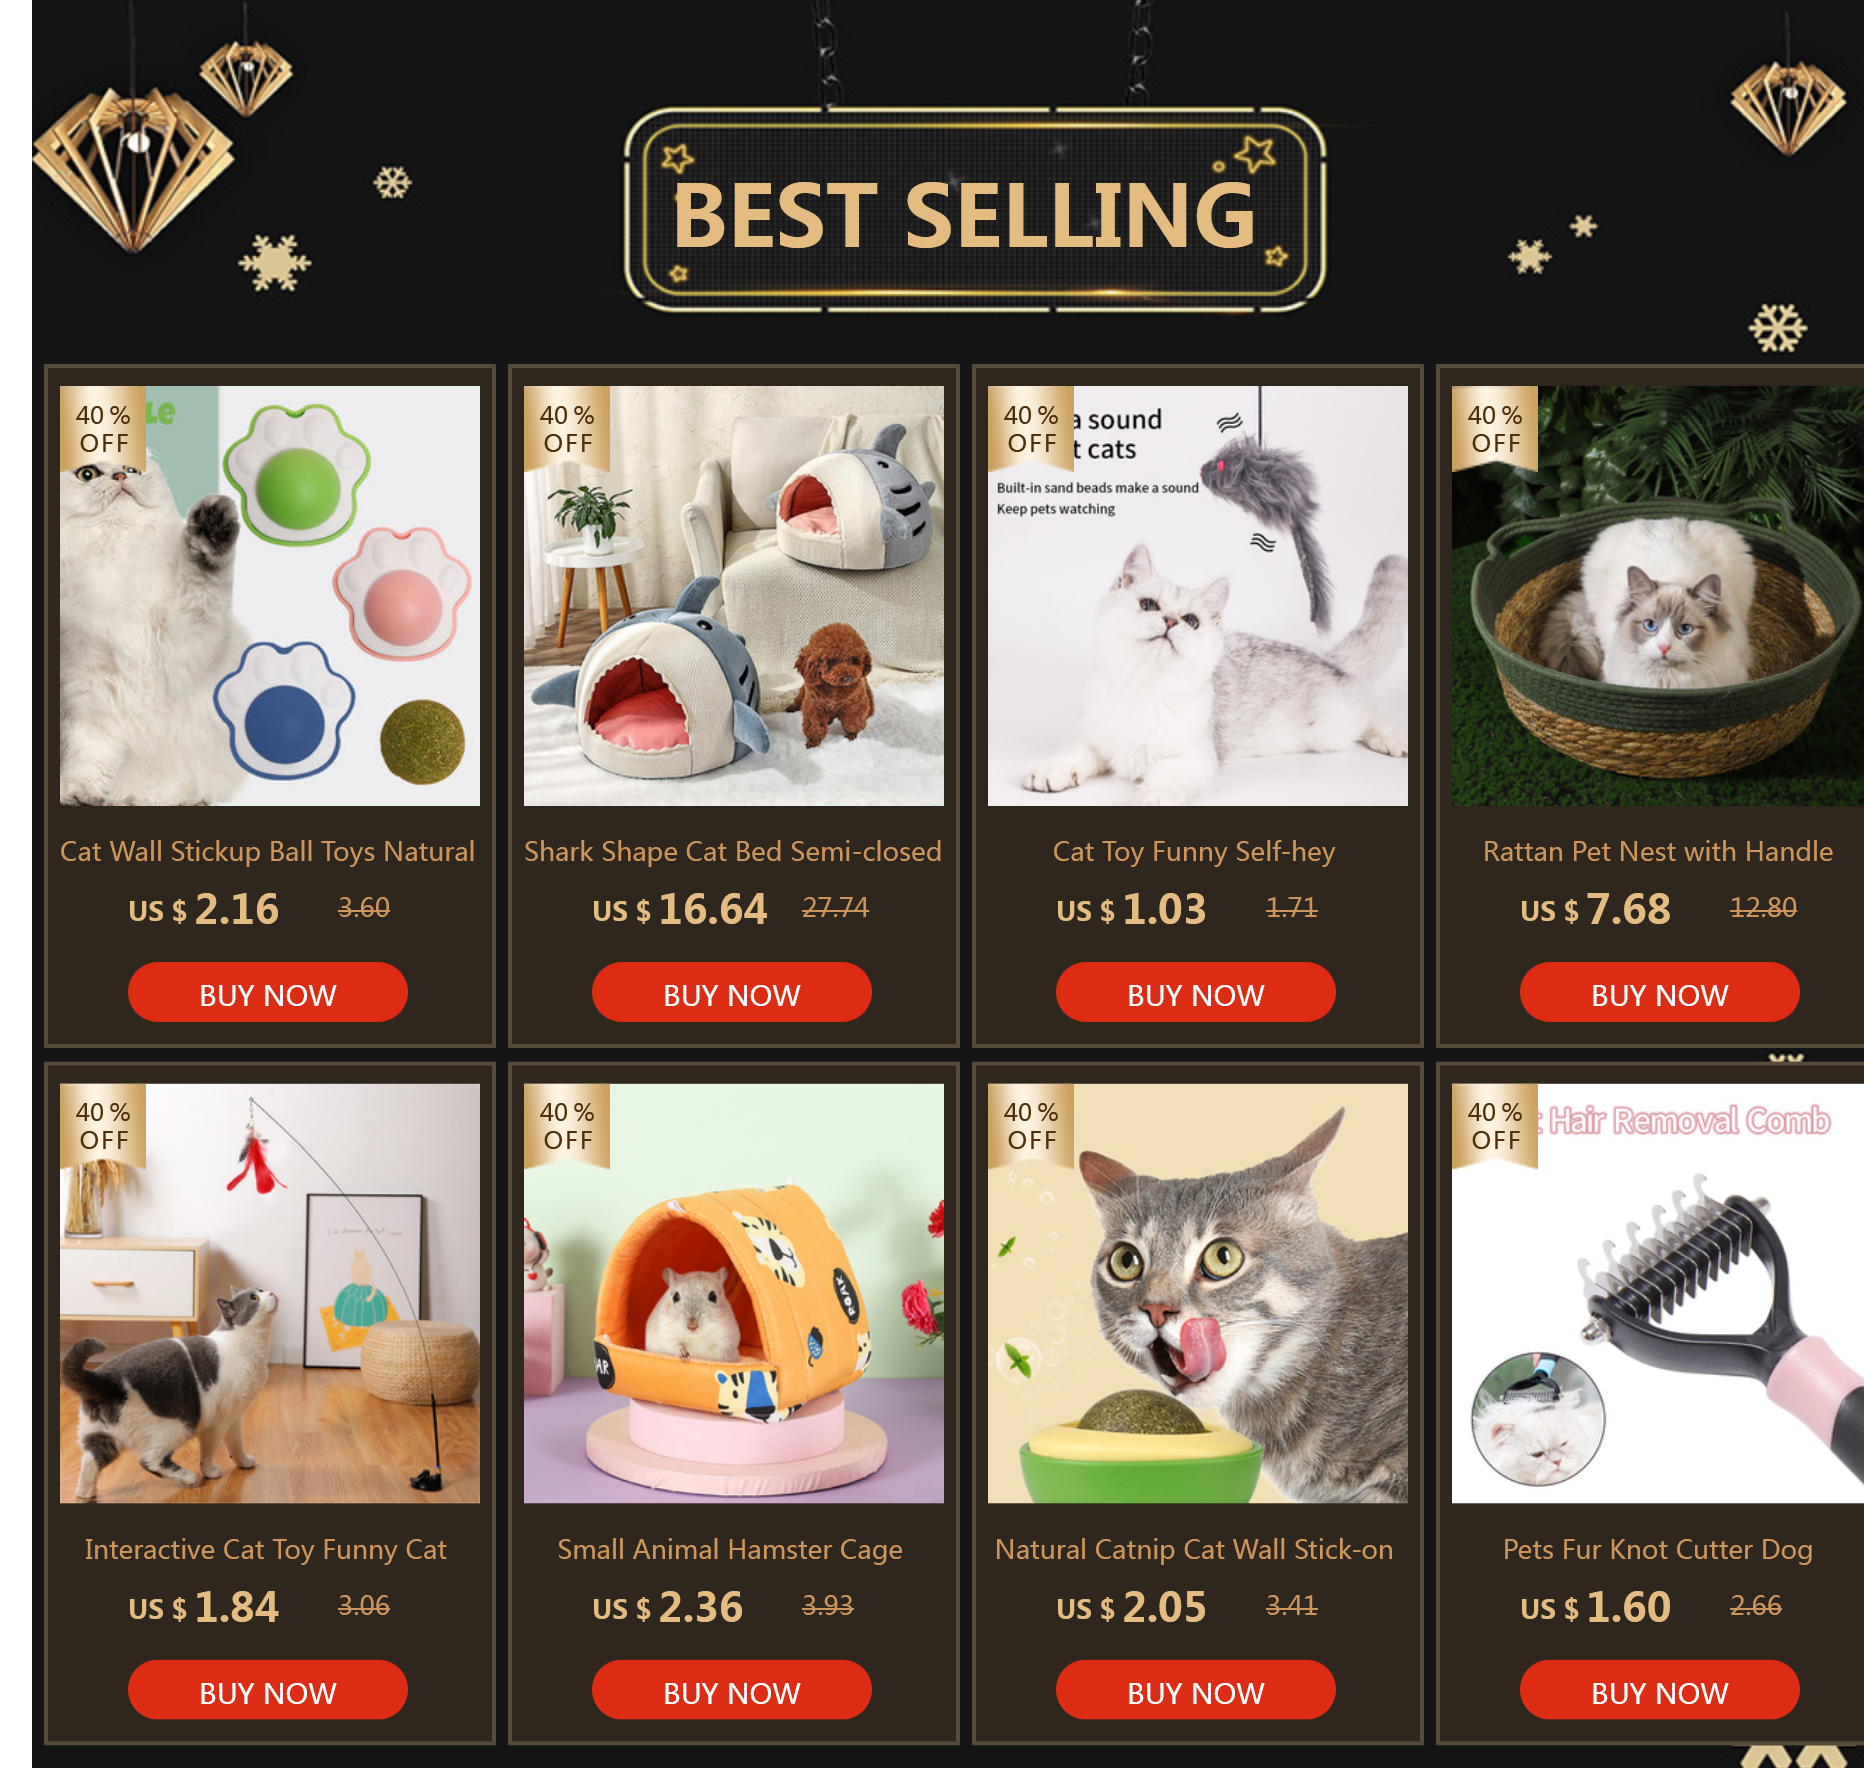Image resolution: width=1864 pixels, height=1768 pixels.
Task: Click the 40% OFF badge on Rattan Pet Nest
Action: tap(1495, 428)
